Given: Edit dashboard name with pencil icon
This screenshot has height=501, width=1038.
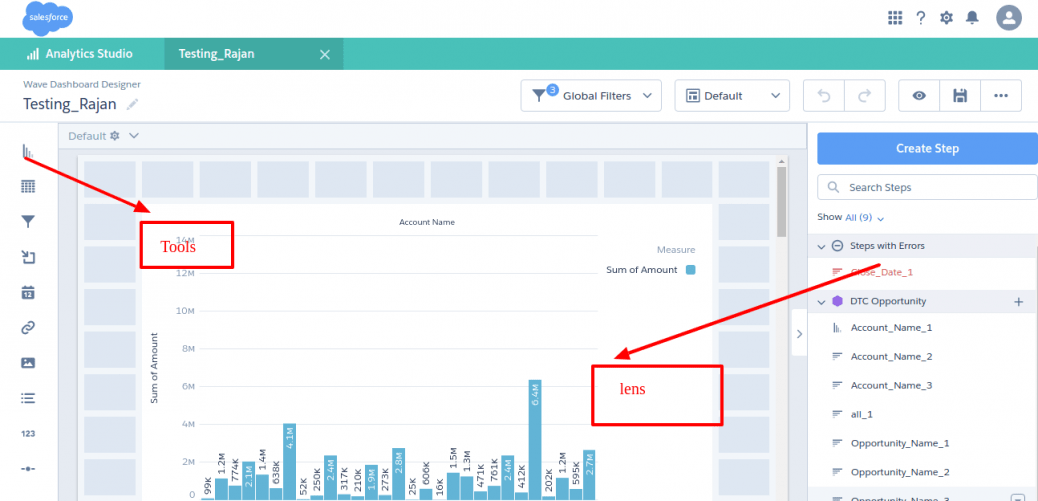Looking at the screenshot, I should pos(132,104).
